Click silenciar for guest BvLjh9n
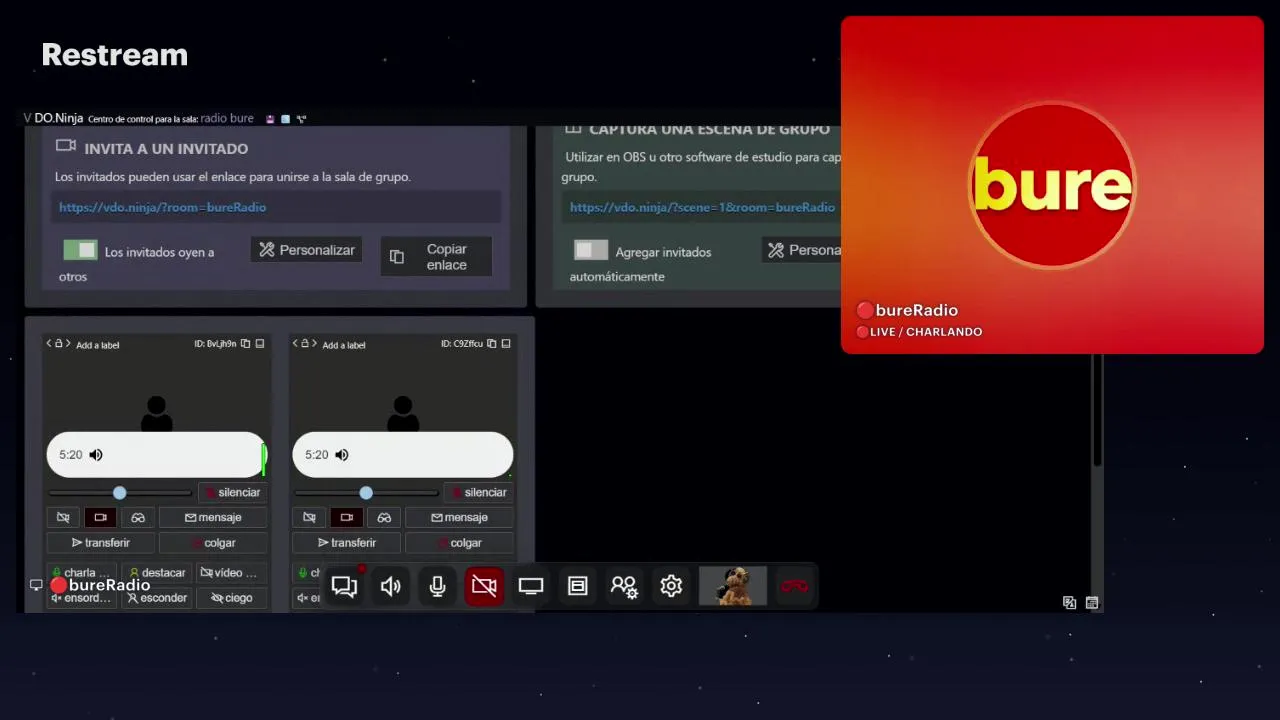The width and height of the screenshot is (1280, 720). 232,492
